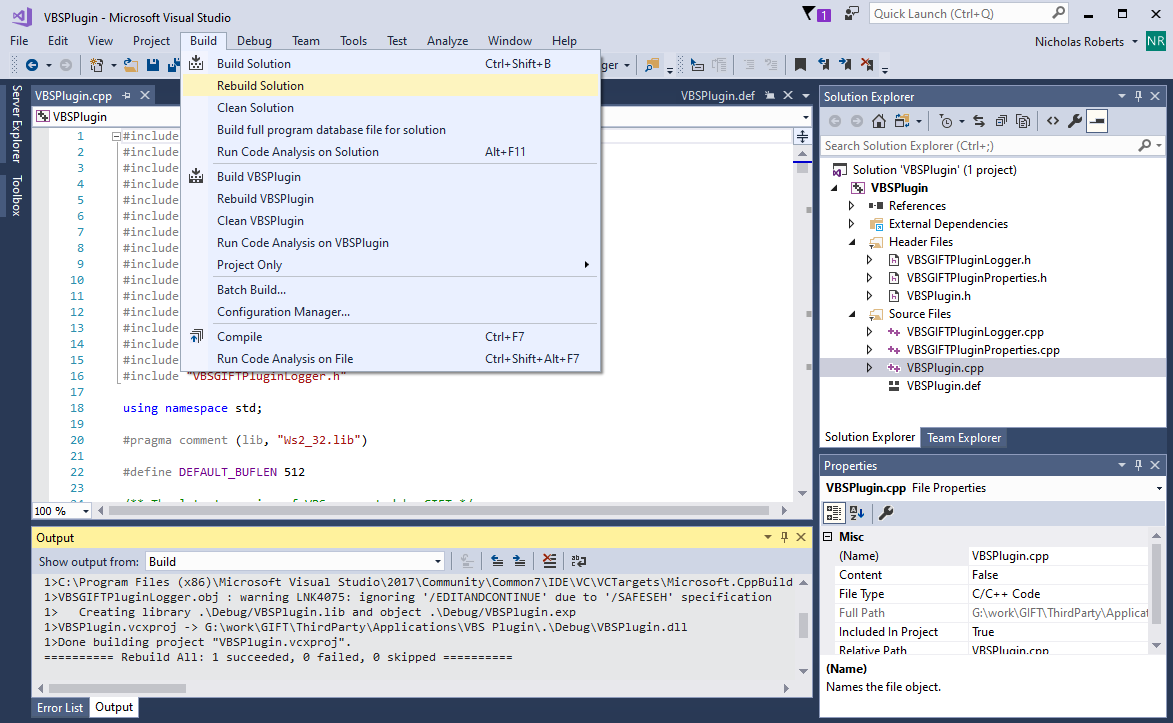Click the Output panel vertical scrollbar thumb

(x=803, y=625)
